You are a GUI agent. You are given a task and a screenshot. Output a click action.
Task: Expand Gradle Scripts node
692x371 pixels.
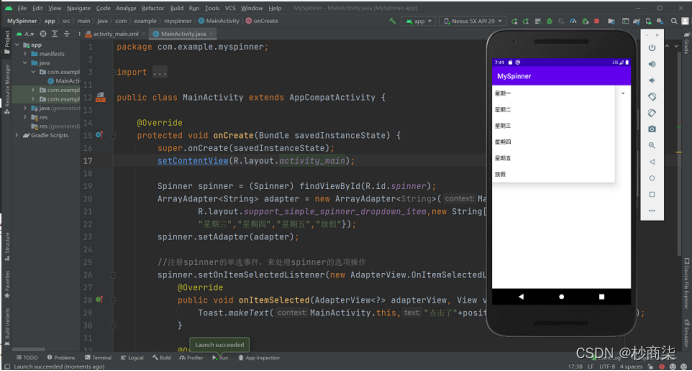click(17, 135)
